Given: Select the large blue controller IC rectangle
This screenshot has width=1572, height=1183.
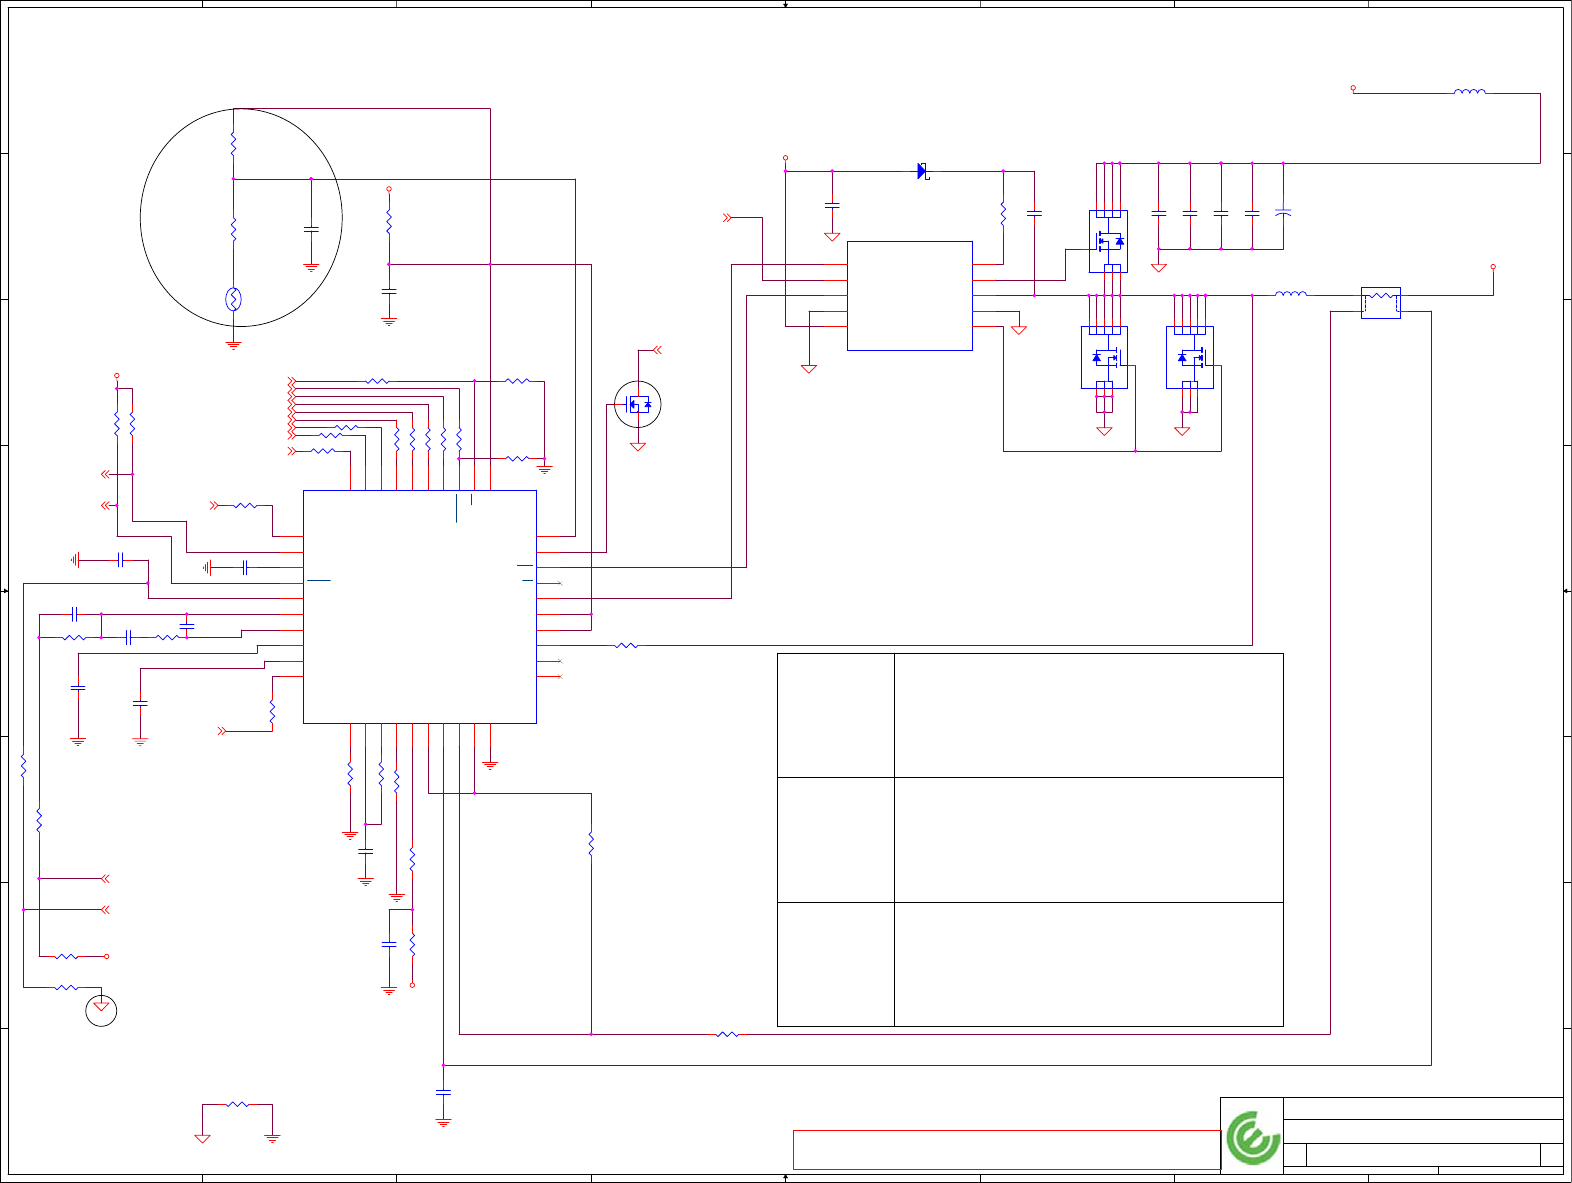Looking at the screenshot, I should (x=420, y=606).
